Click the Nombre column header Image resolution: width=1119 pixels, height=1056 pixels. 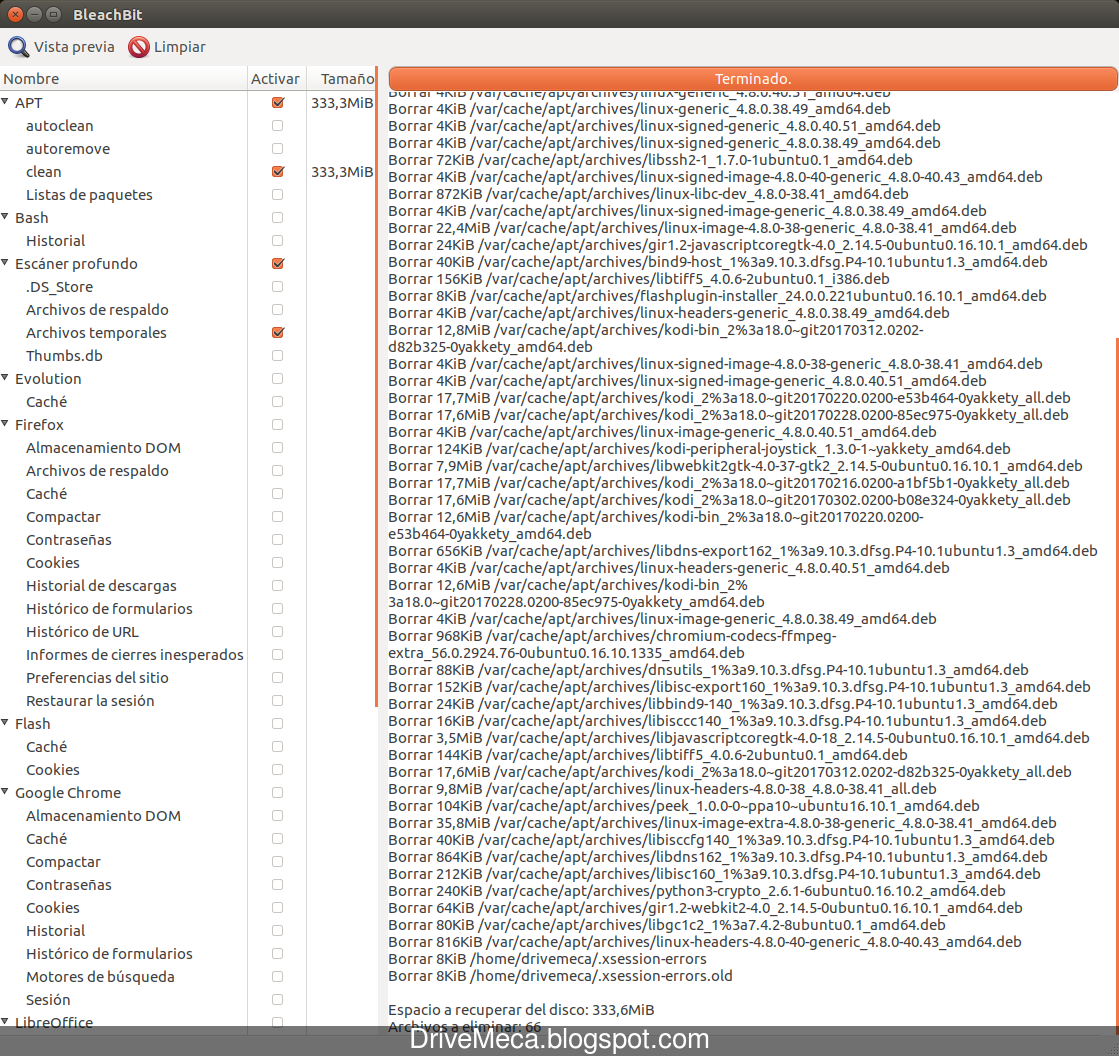(x=31, y=78)
